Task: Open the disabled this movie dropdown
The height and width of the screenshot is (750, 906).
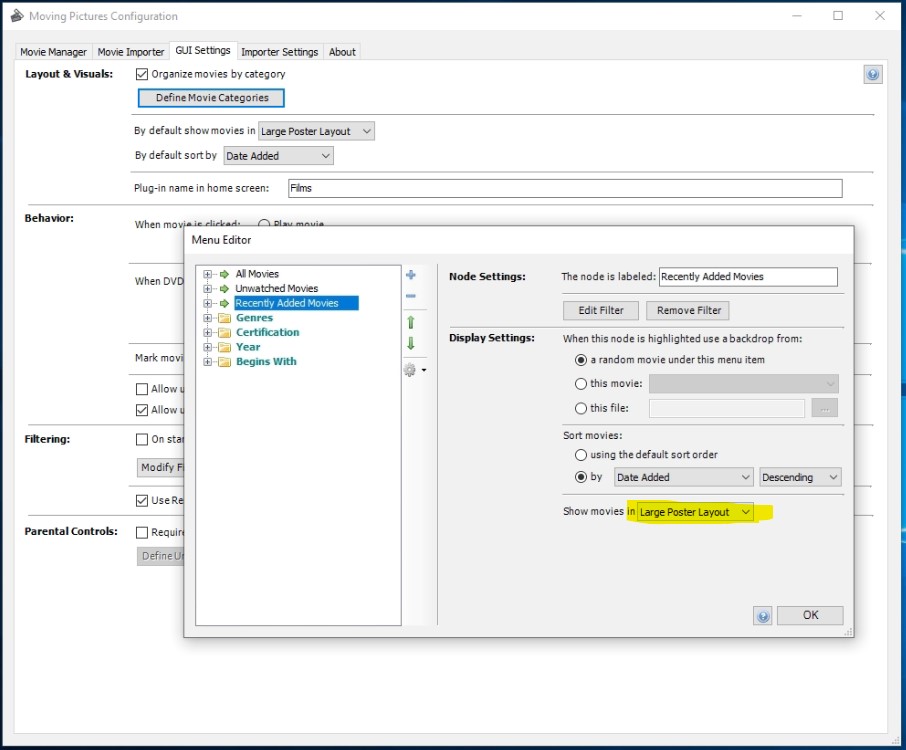Action: click(744, 384)
